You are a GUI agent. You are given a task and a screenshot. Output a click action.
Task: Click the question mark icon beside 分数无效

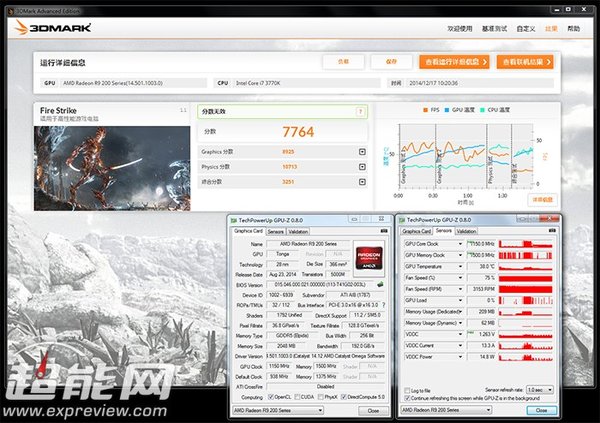(x=360, y=112)
